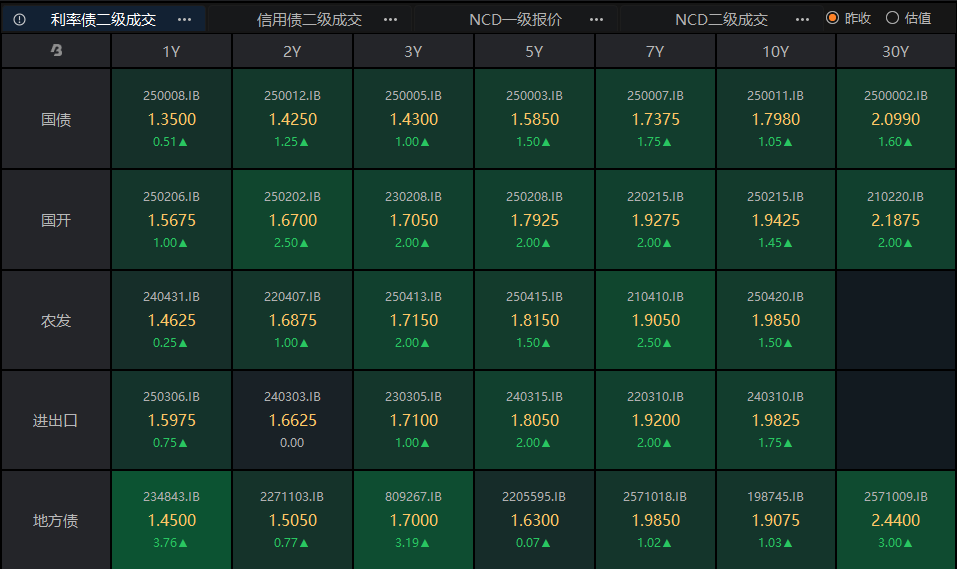
Task: Open bond 250003.IB cell
Action: point(534,118)
